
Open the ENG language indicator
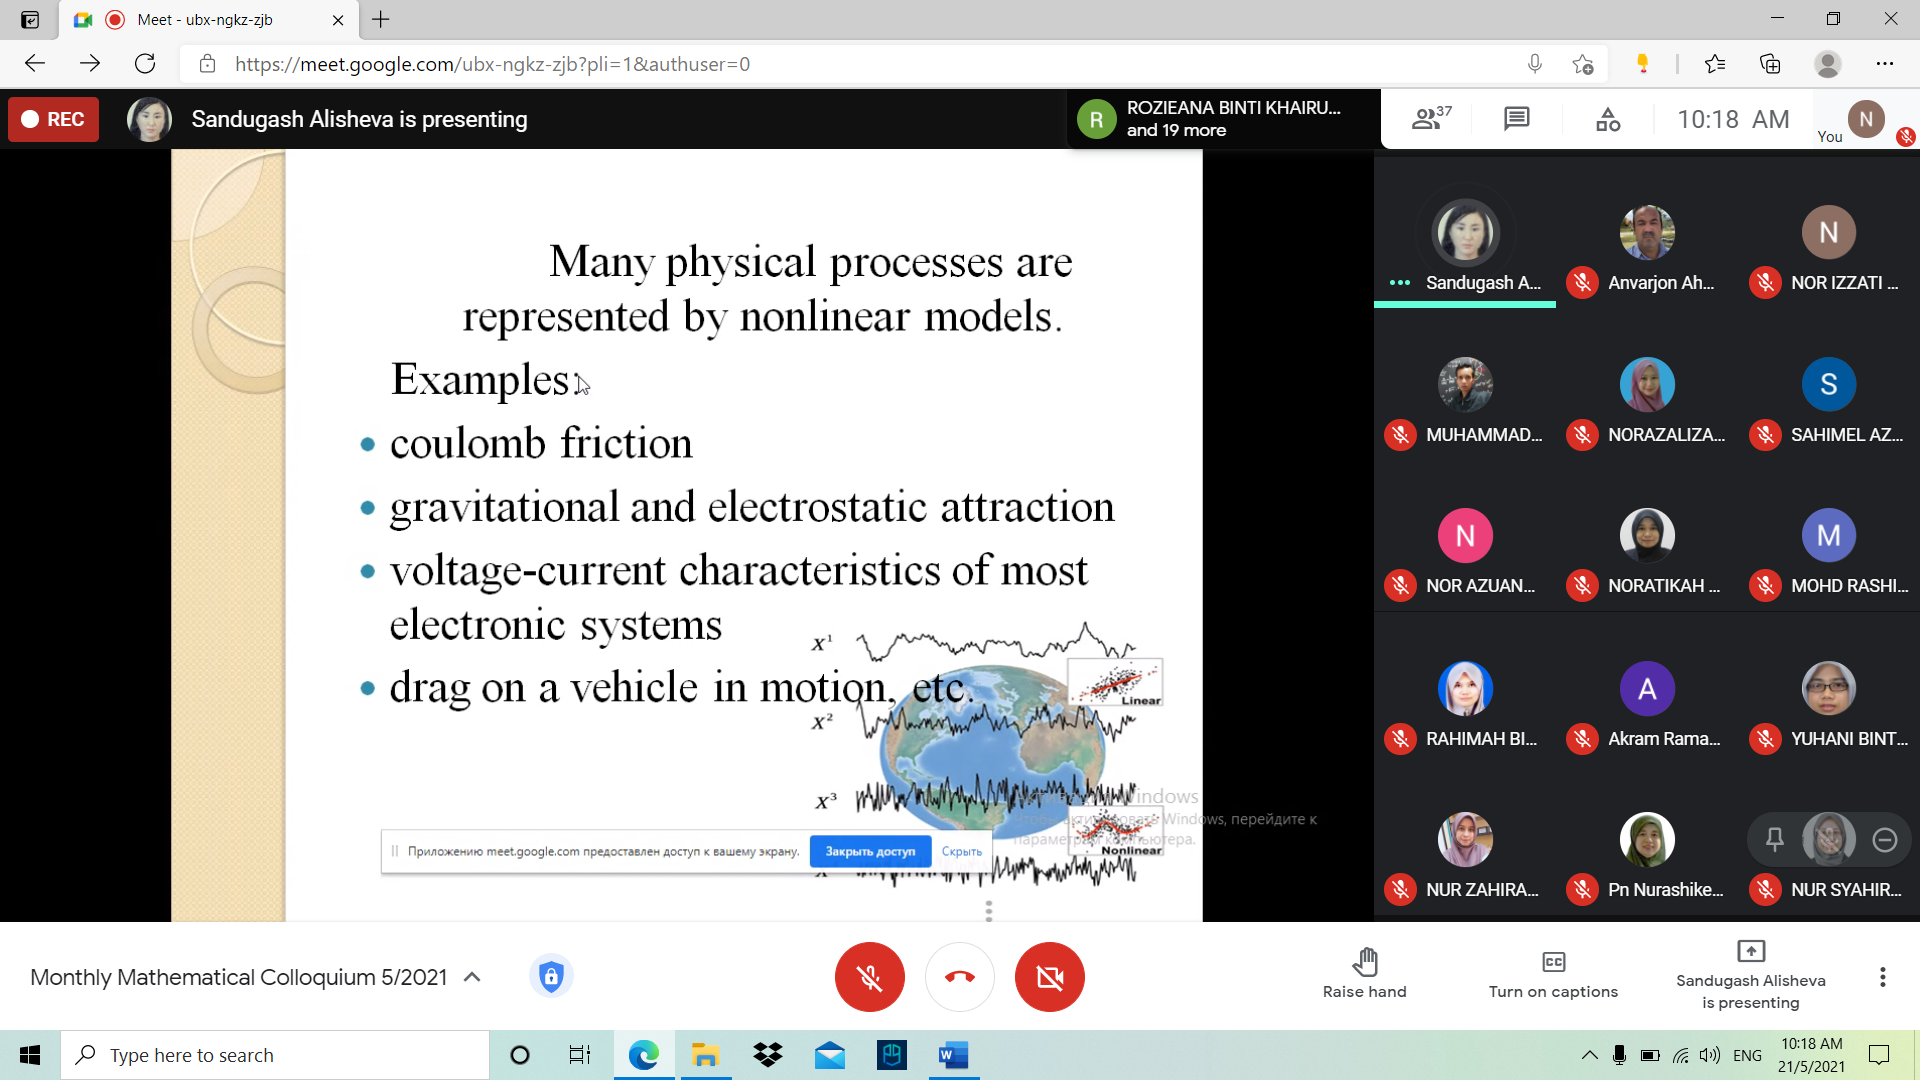pos(1747,1055)
